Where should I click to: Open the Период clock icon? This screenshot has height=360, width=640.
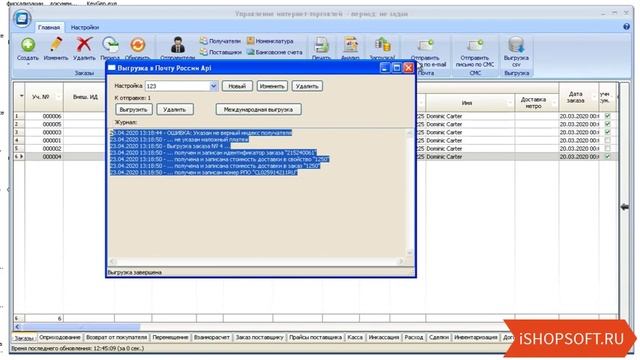(110, 44)
